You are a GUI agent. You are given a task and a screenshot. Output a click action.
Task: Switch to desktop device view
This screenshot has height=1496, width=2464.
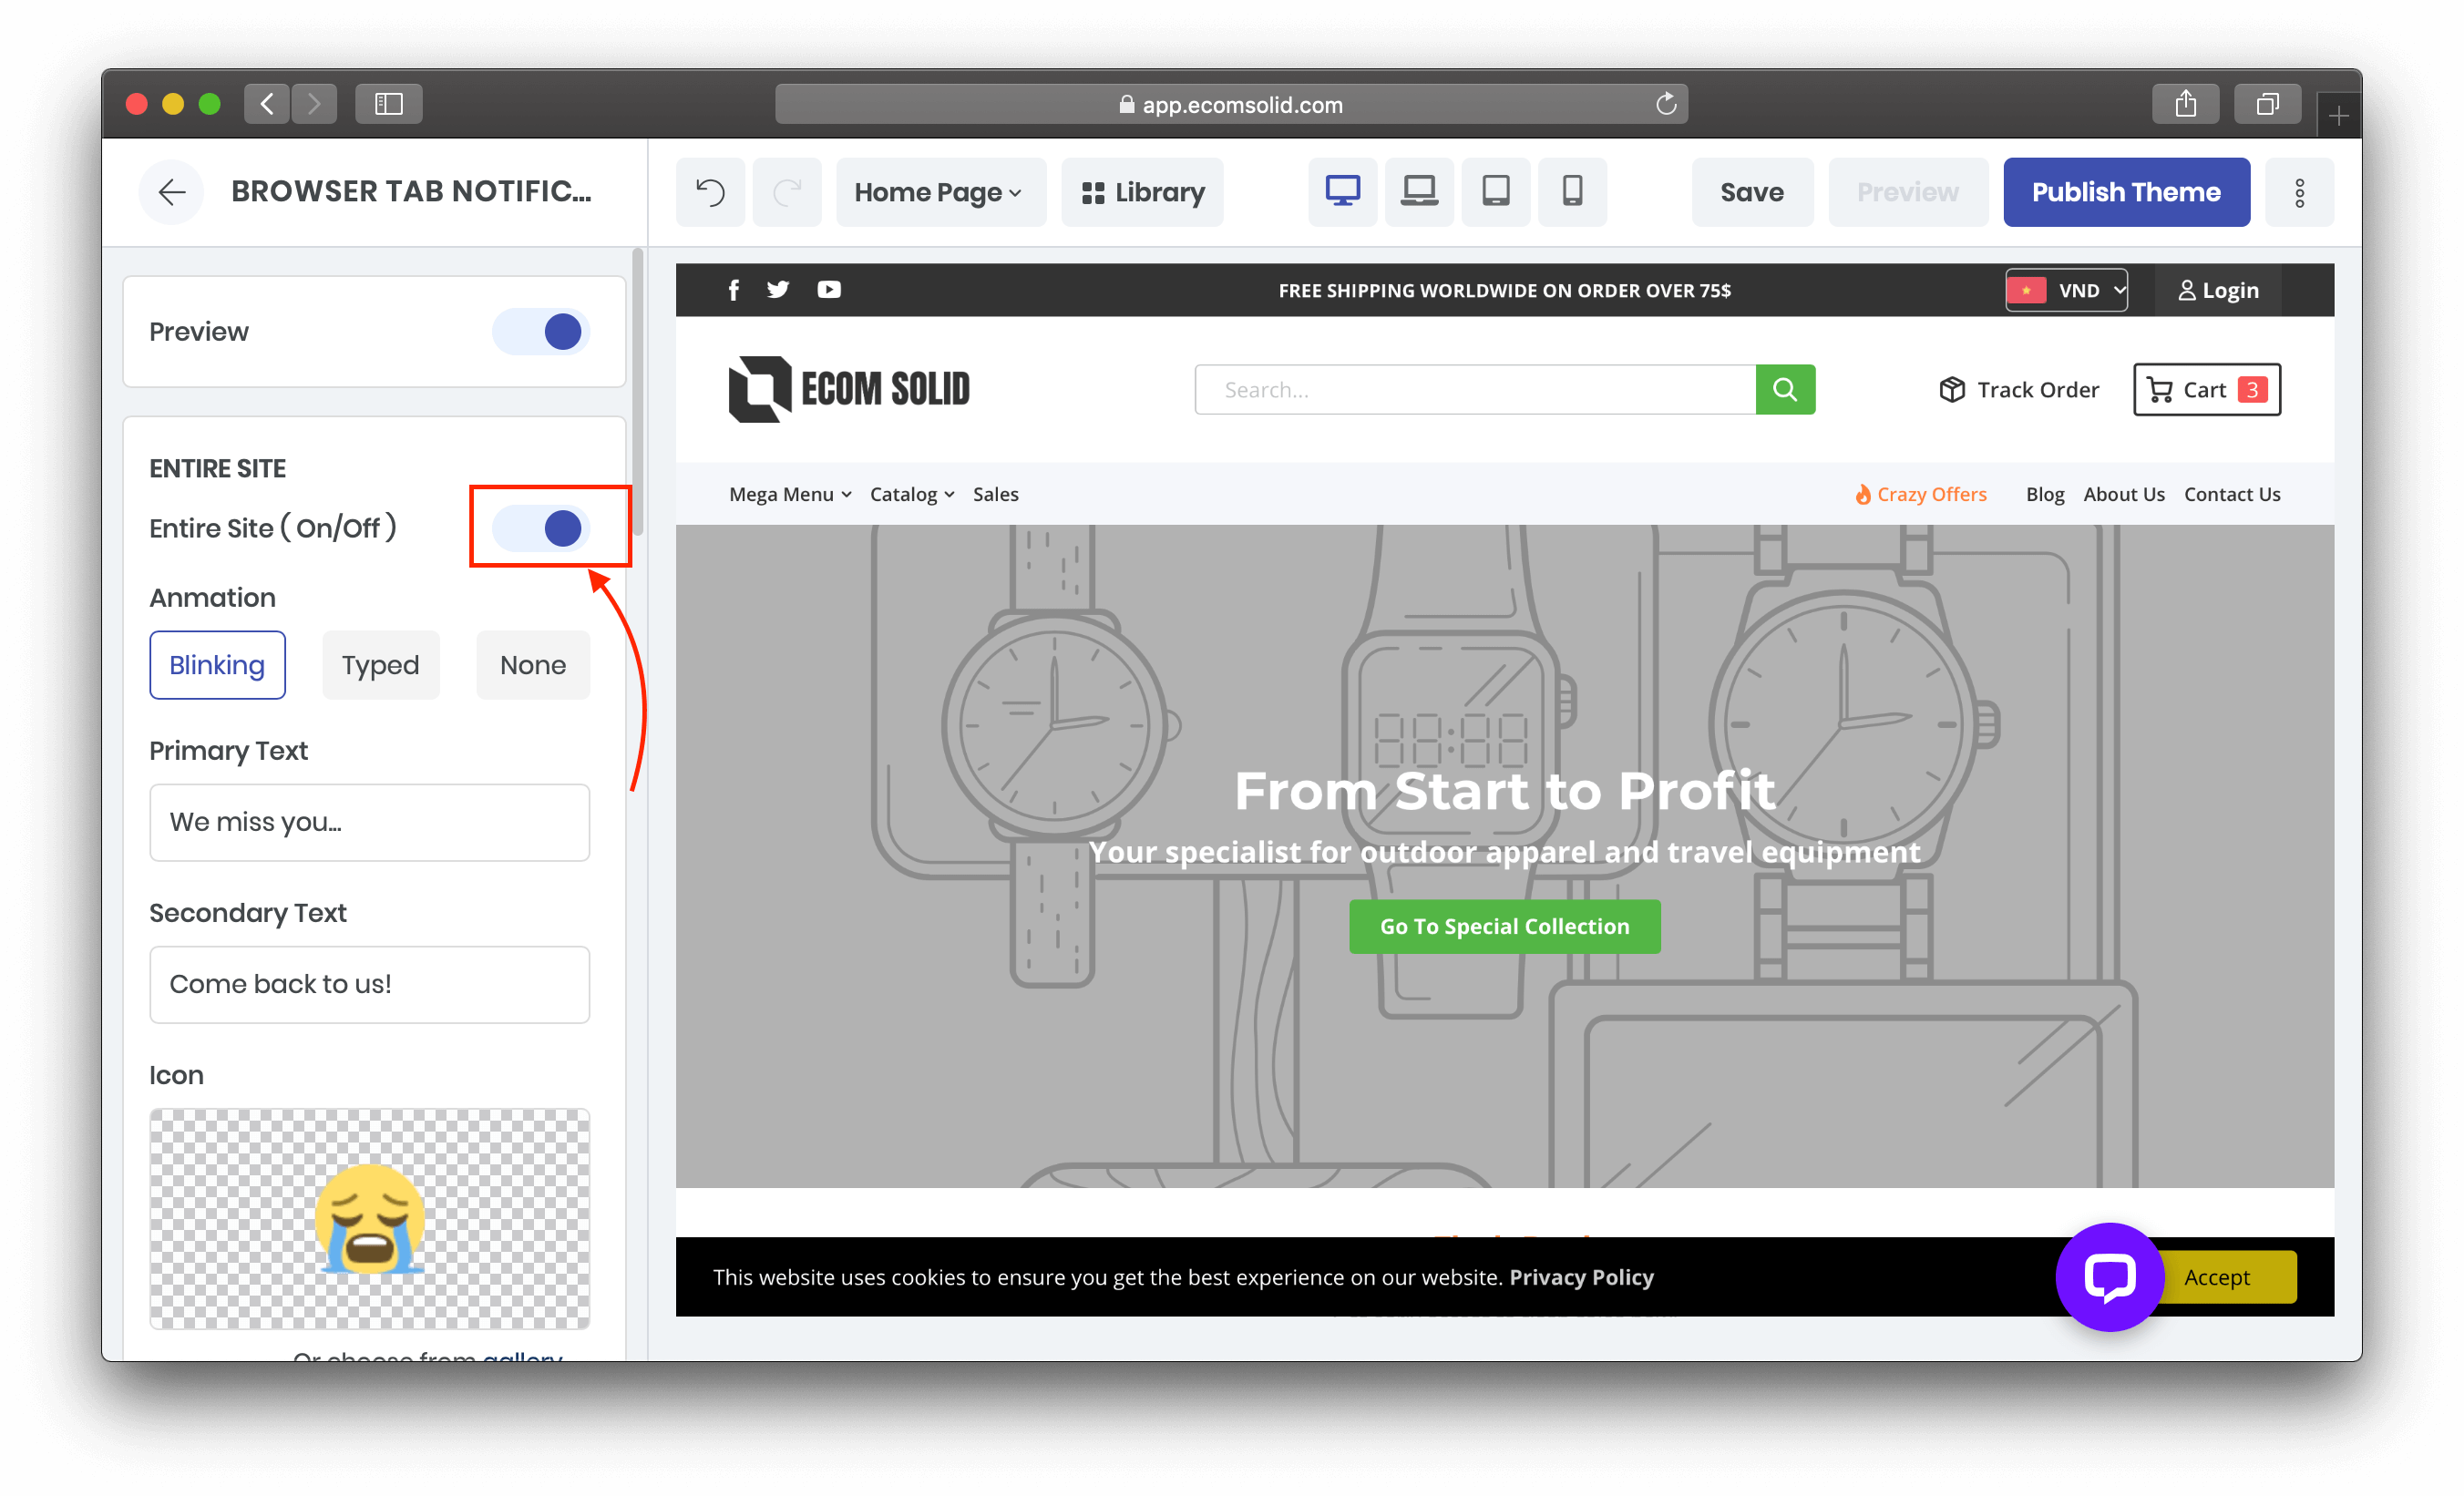pyautogui.click(x=1342, y=191)
